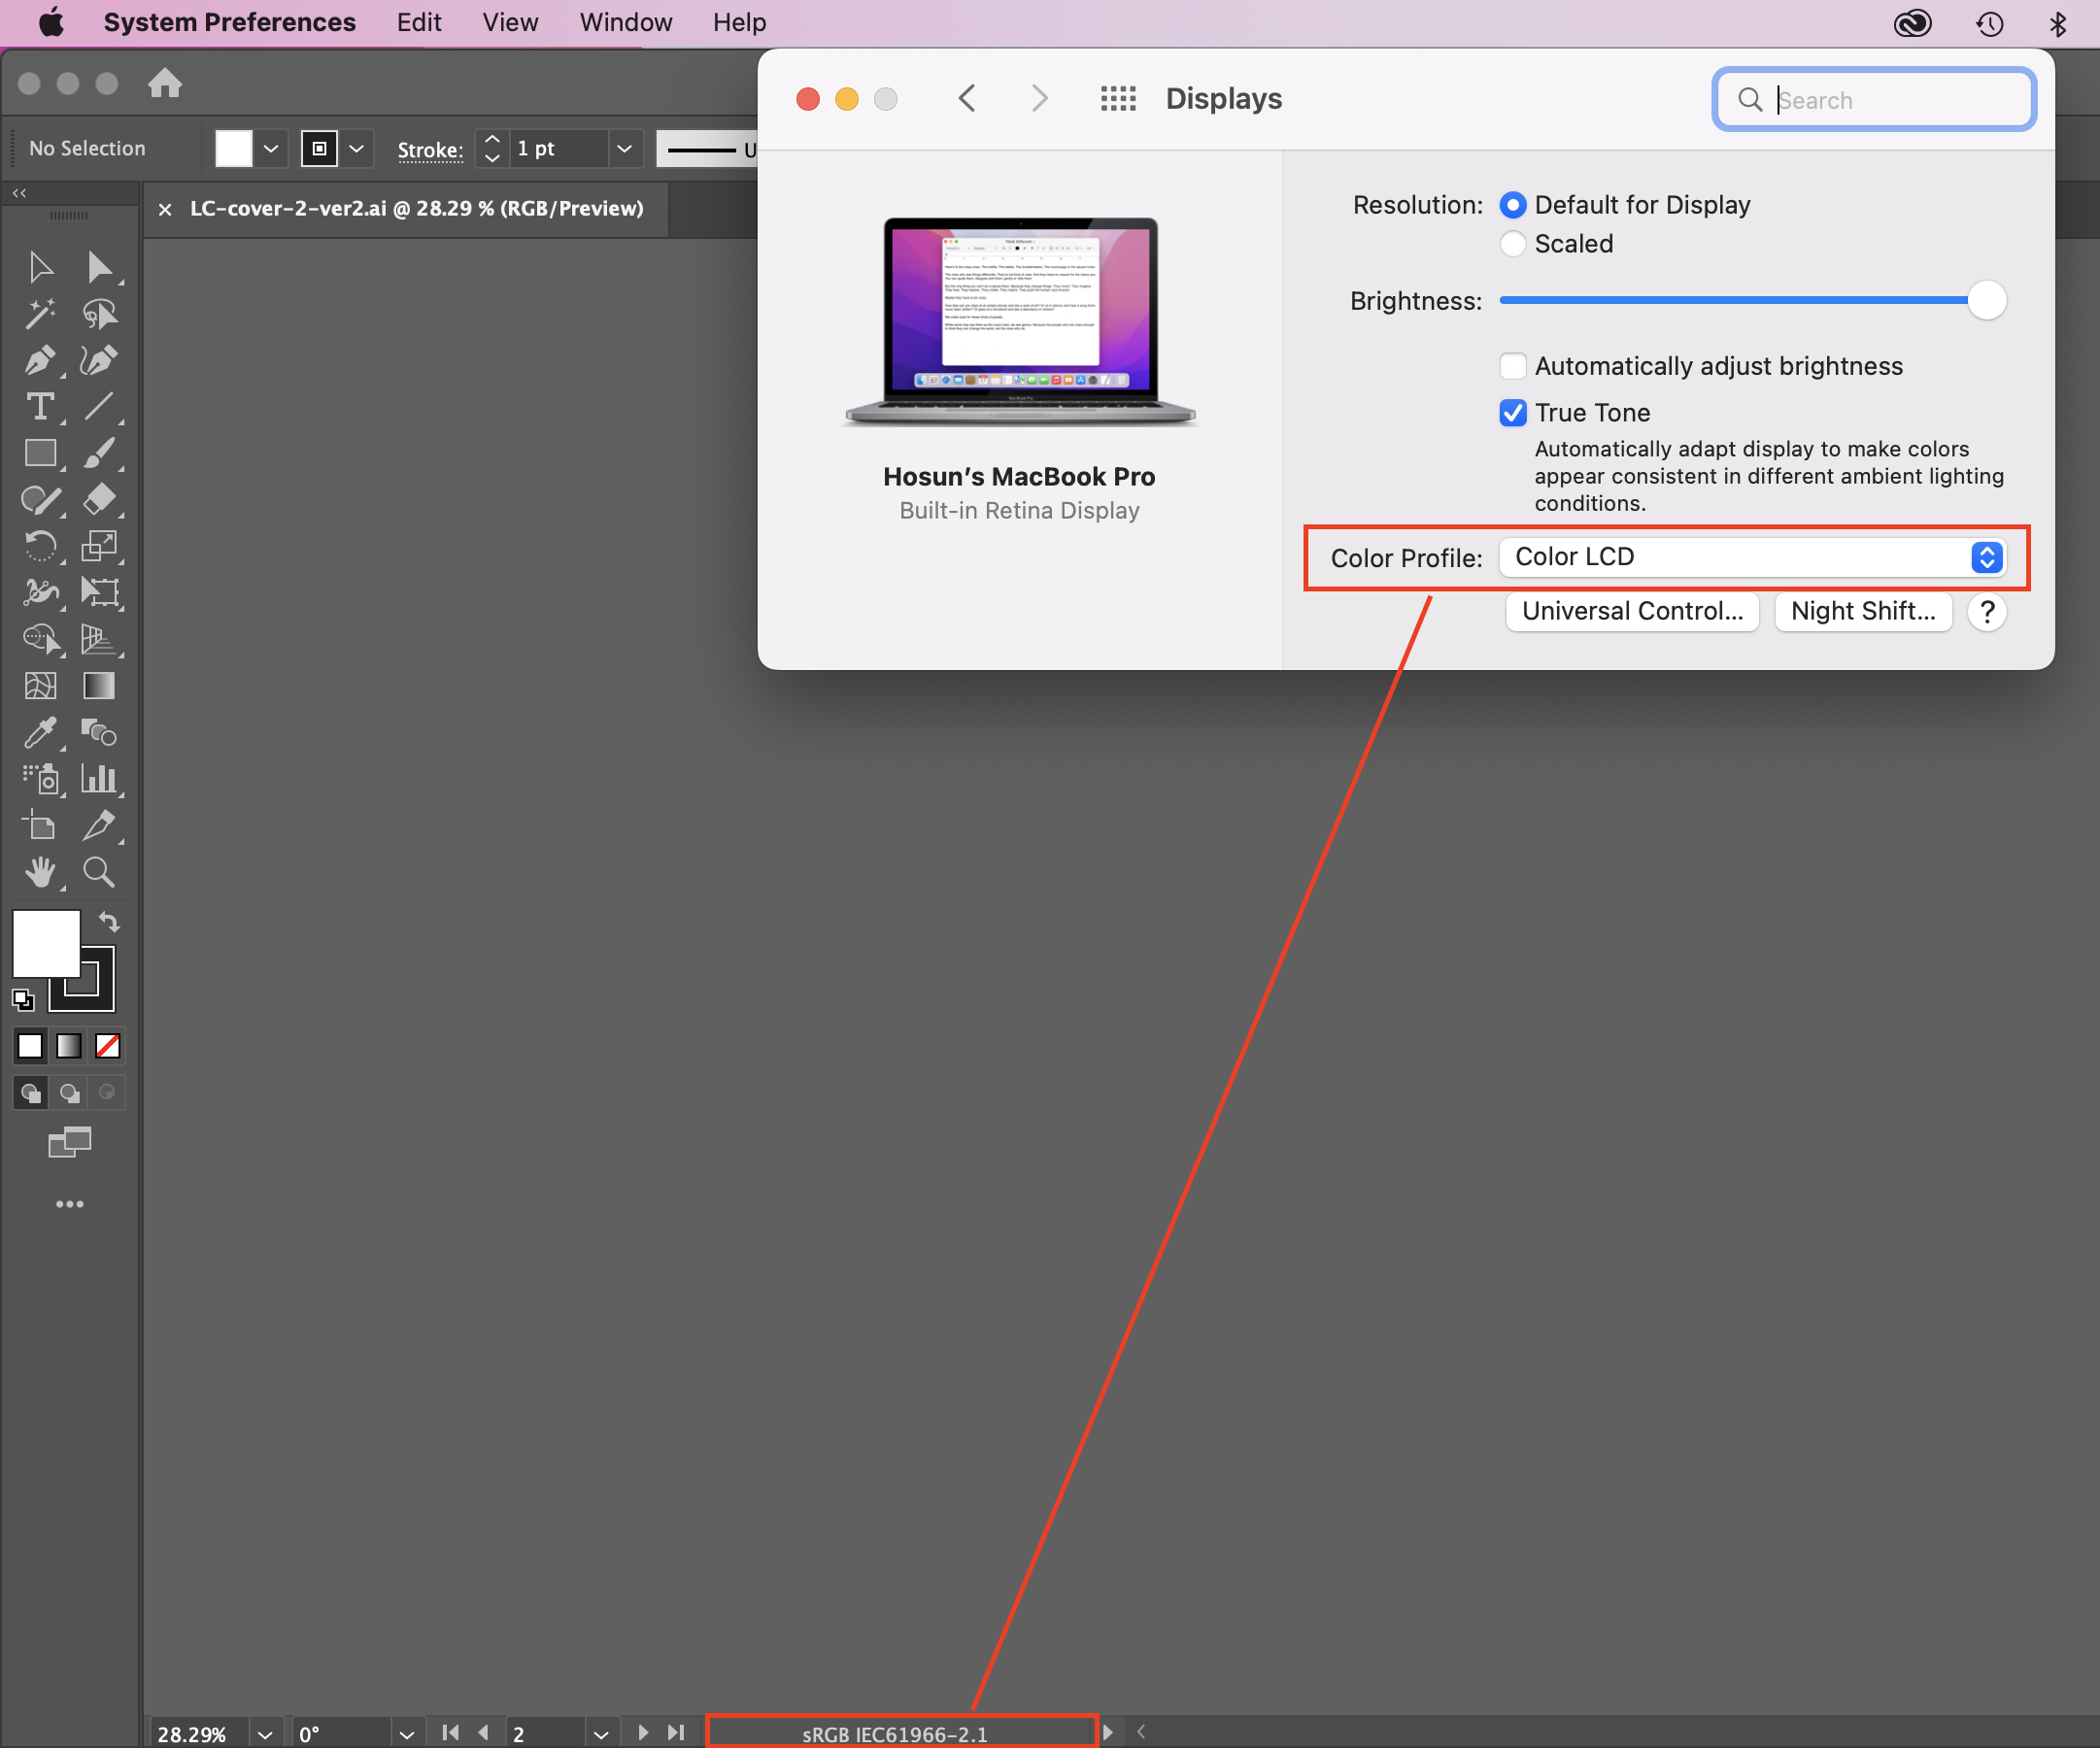Select the Type tool

pyautogui.click(x=41, y=407)
